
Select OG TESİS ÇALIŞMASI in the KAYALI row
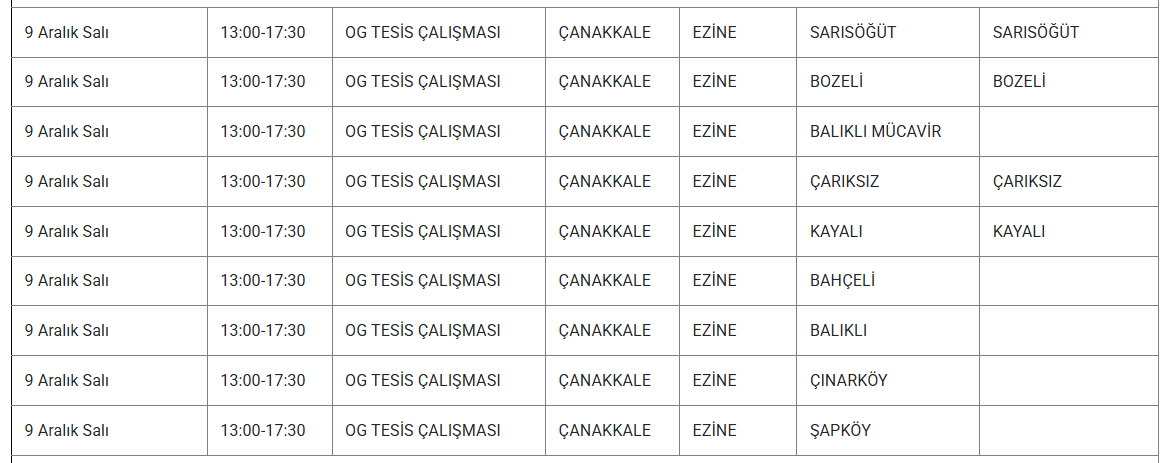tap(422, 232)
